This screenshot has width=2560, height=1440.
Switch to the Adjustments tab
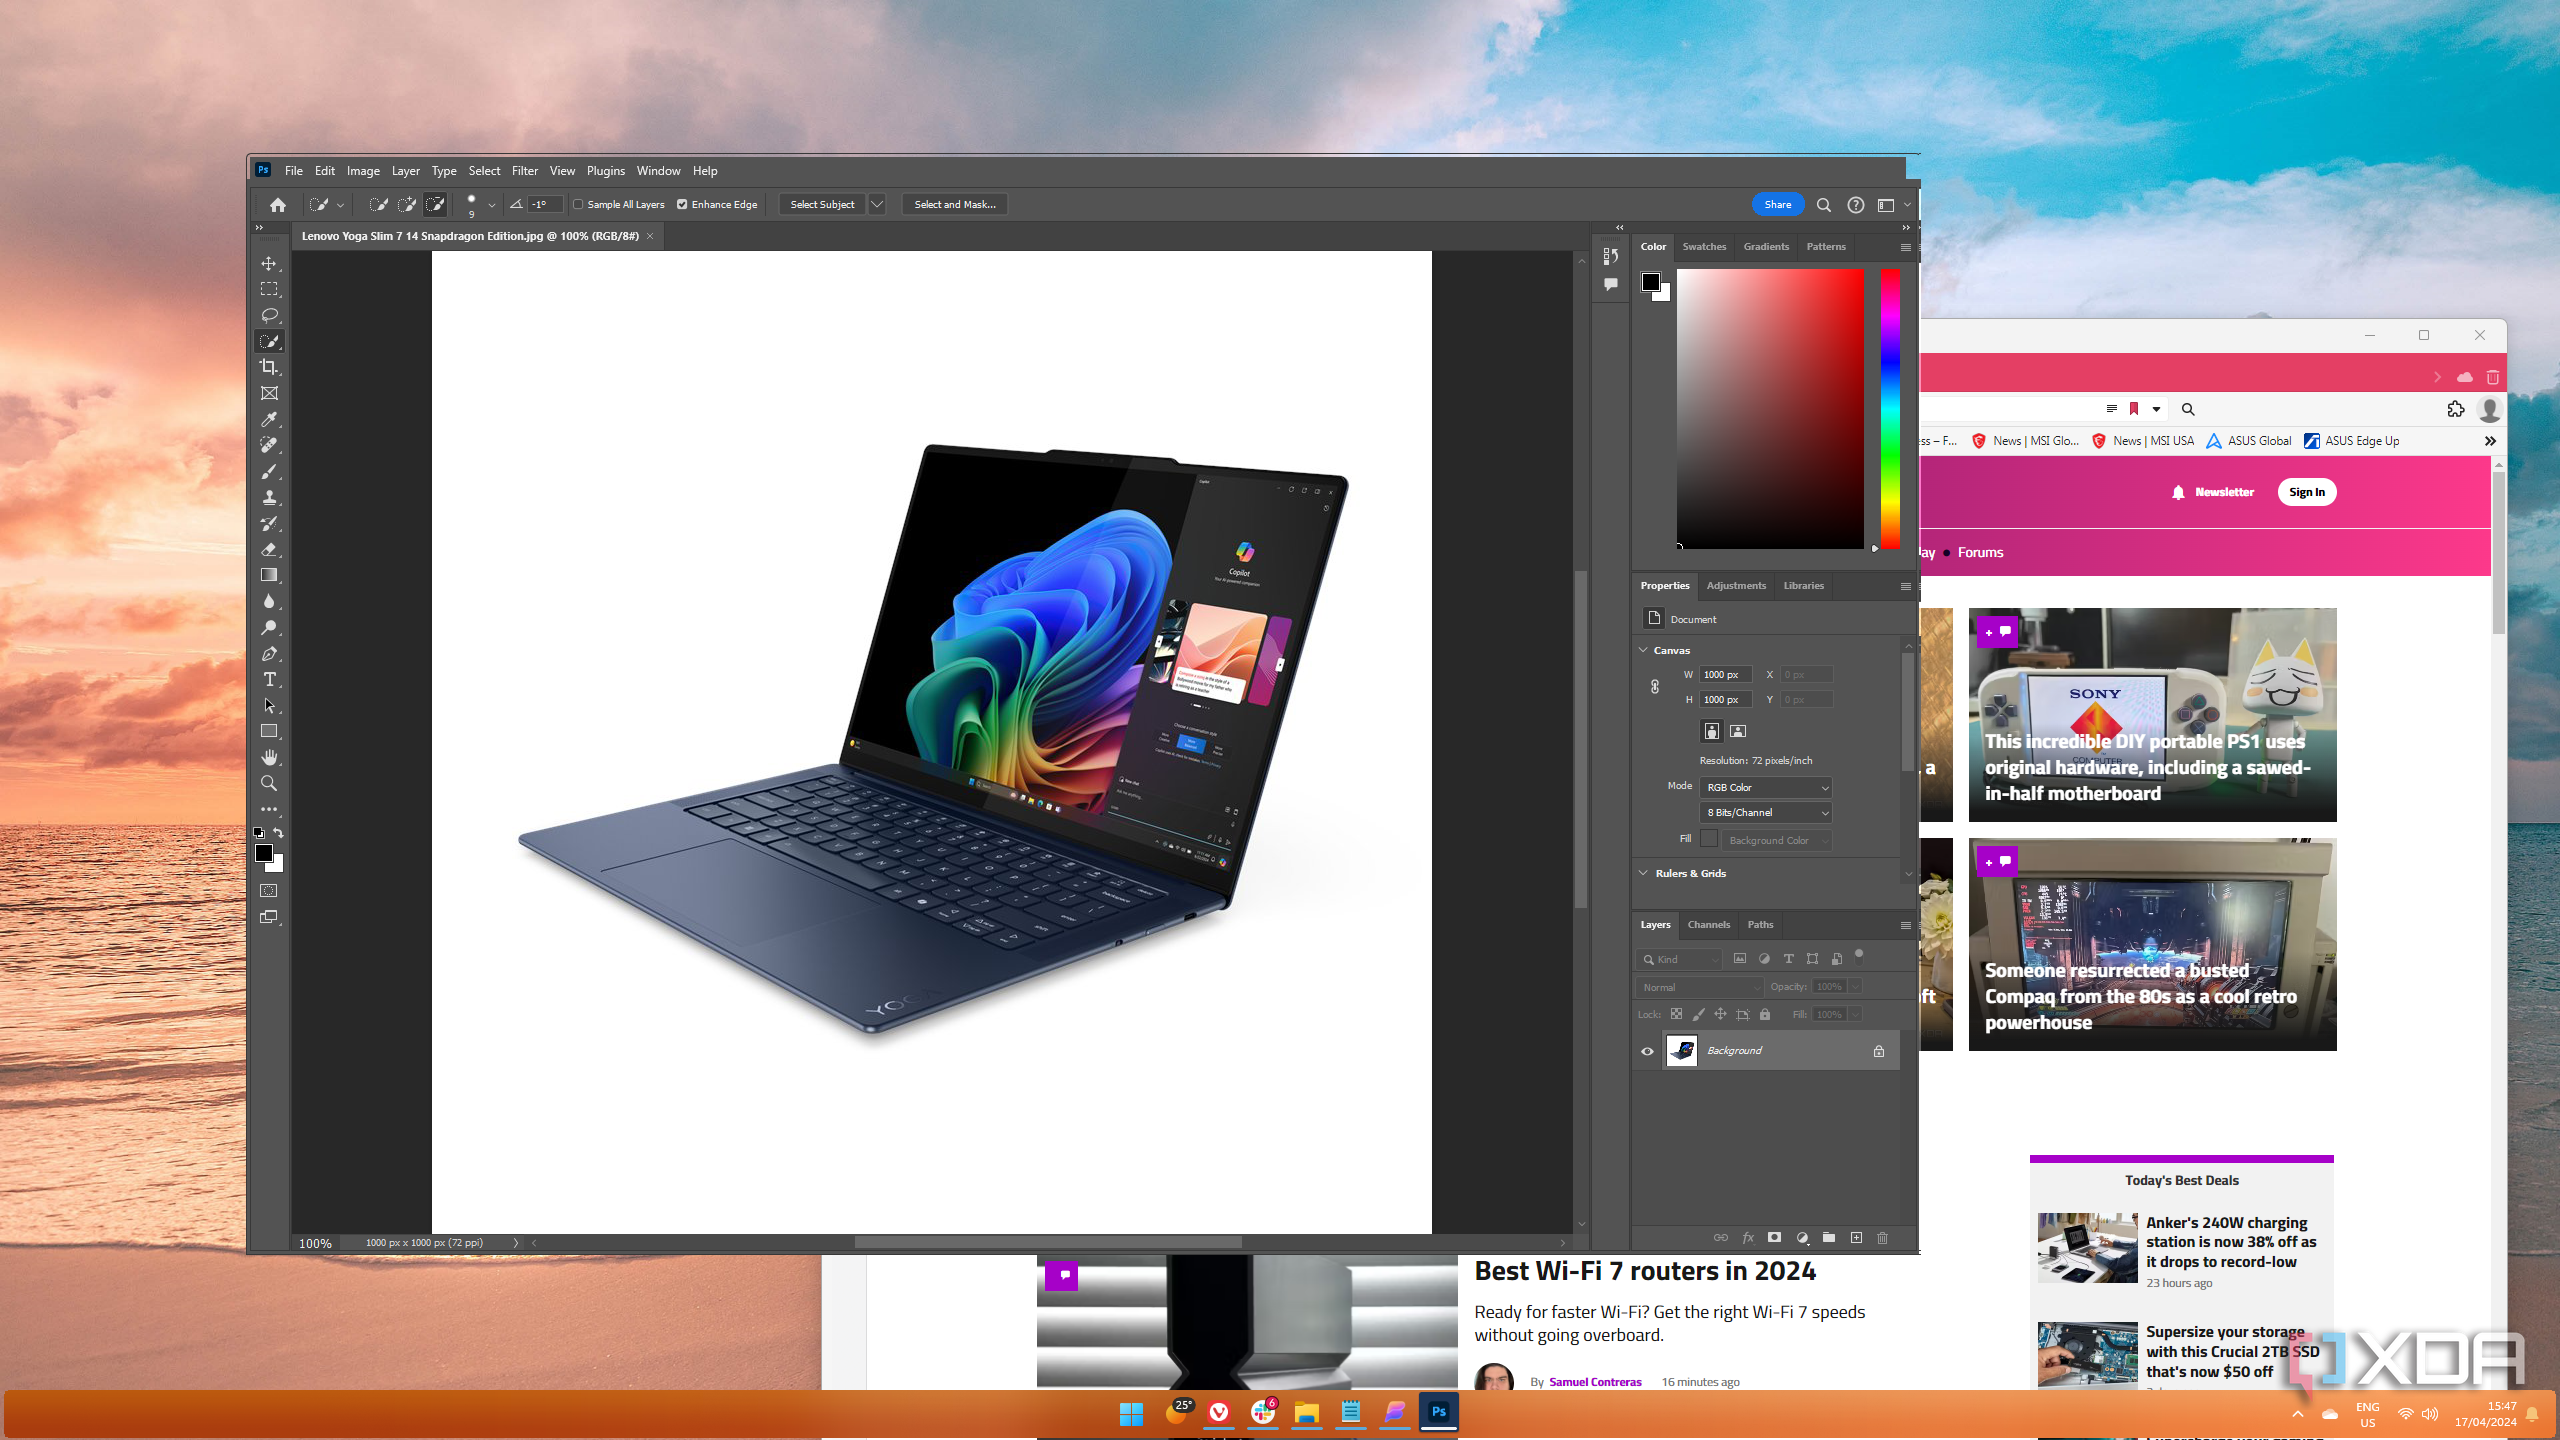[x=1736, y=586]
